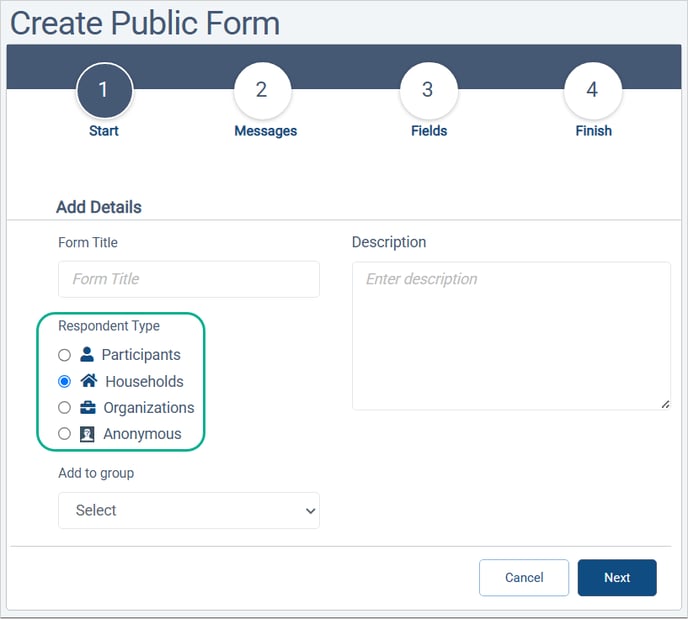Go to step 1 Start circle

pos(104,91)
